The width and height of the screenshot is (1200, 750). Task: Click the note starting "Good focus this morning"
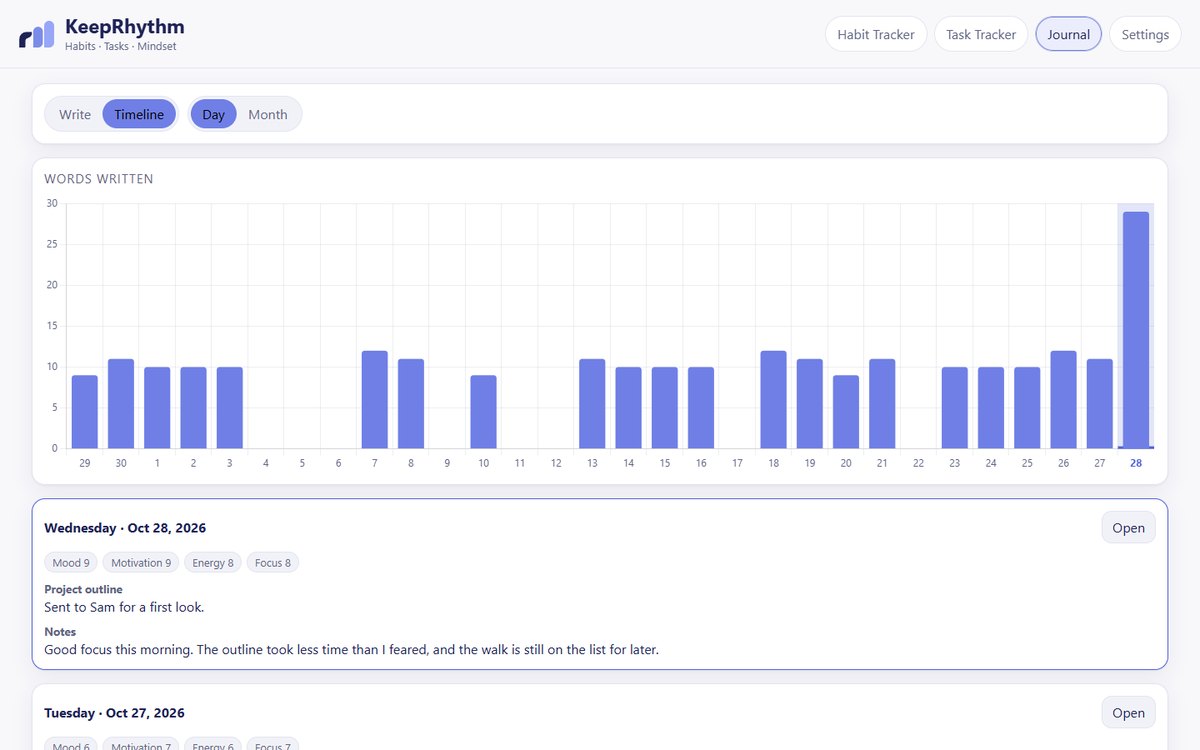[x=352, y=650]
